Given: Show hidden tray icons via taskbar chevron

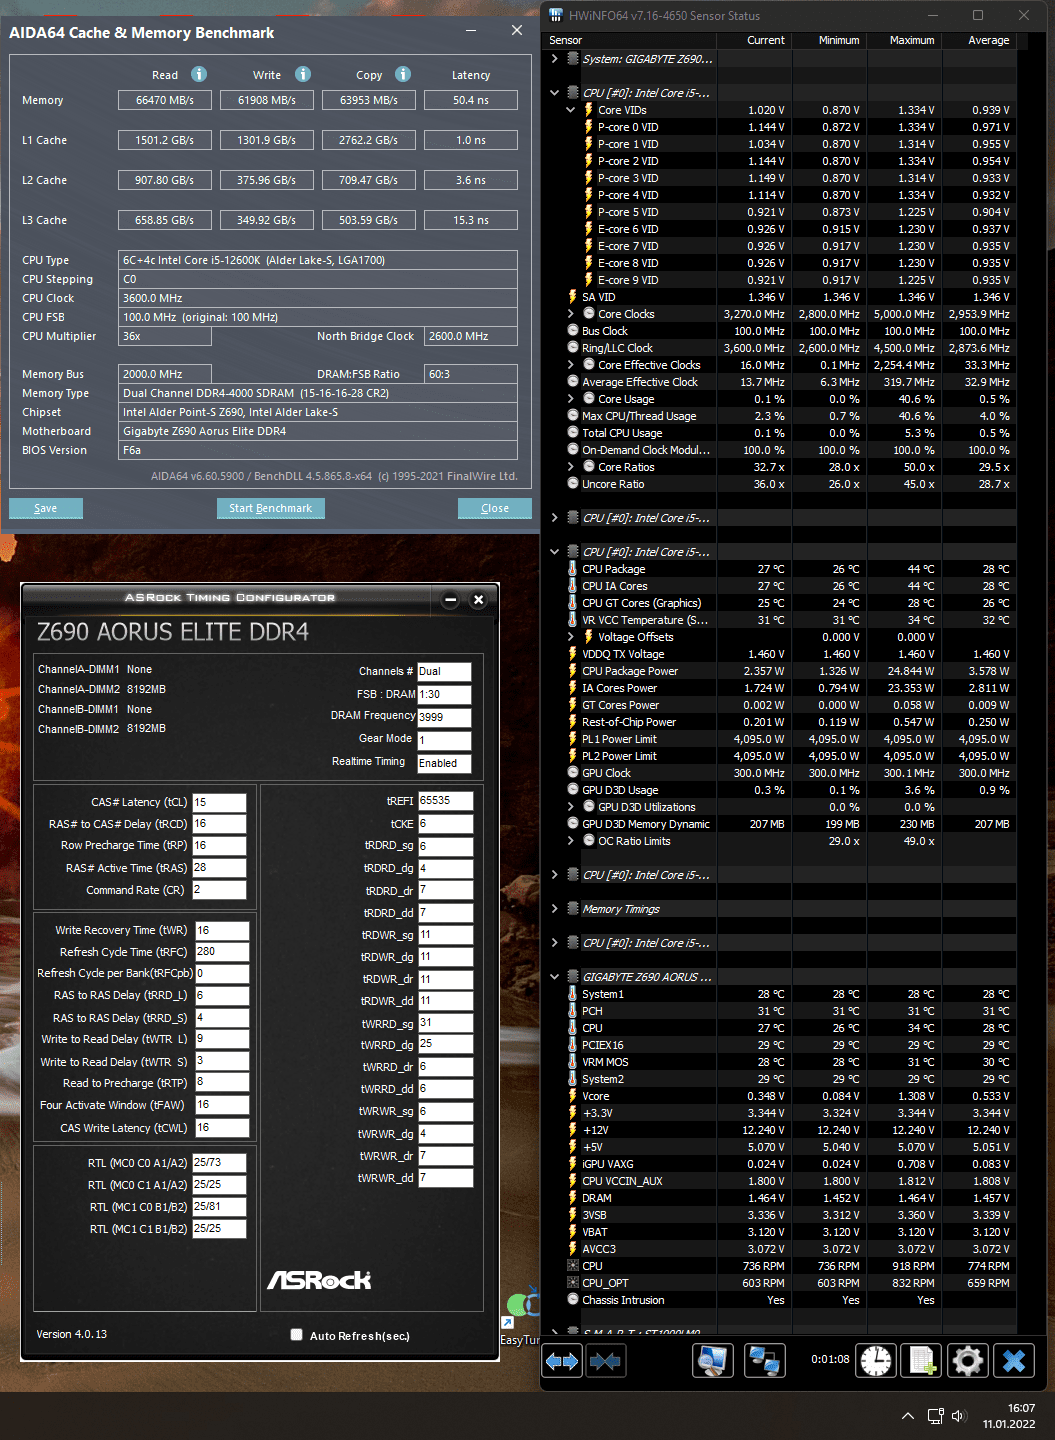Looking at the screenshot, I should (907, 1416).
